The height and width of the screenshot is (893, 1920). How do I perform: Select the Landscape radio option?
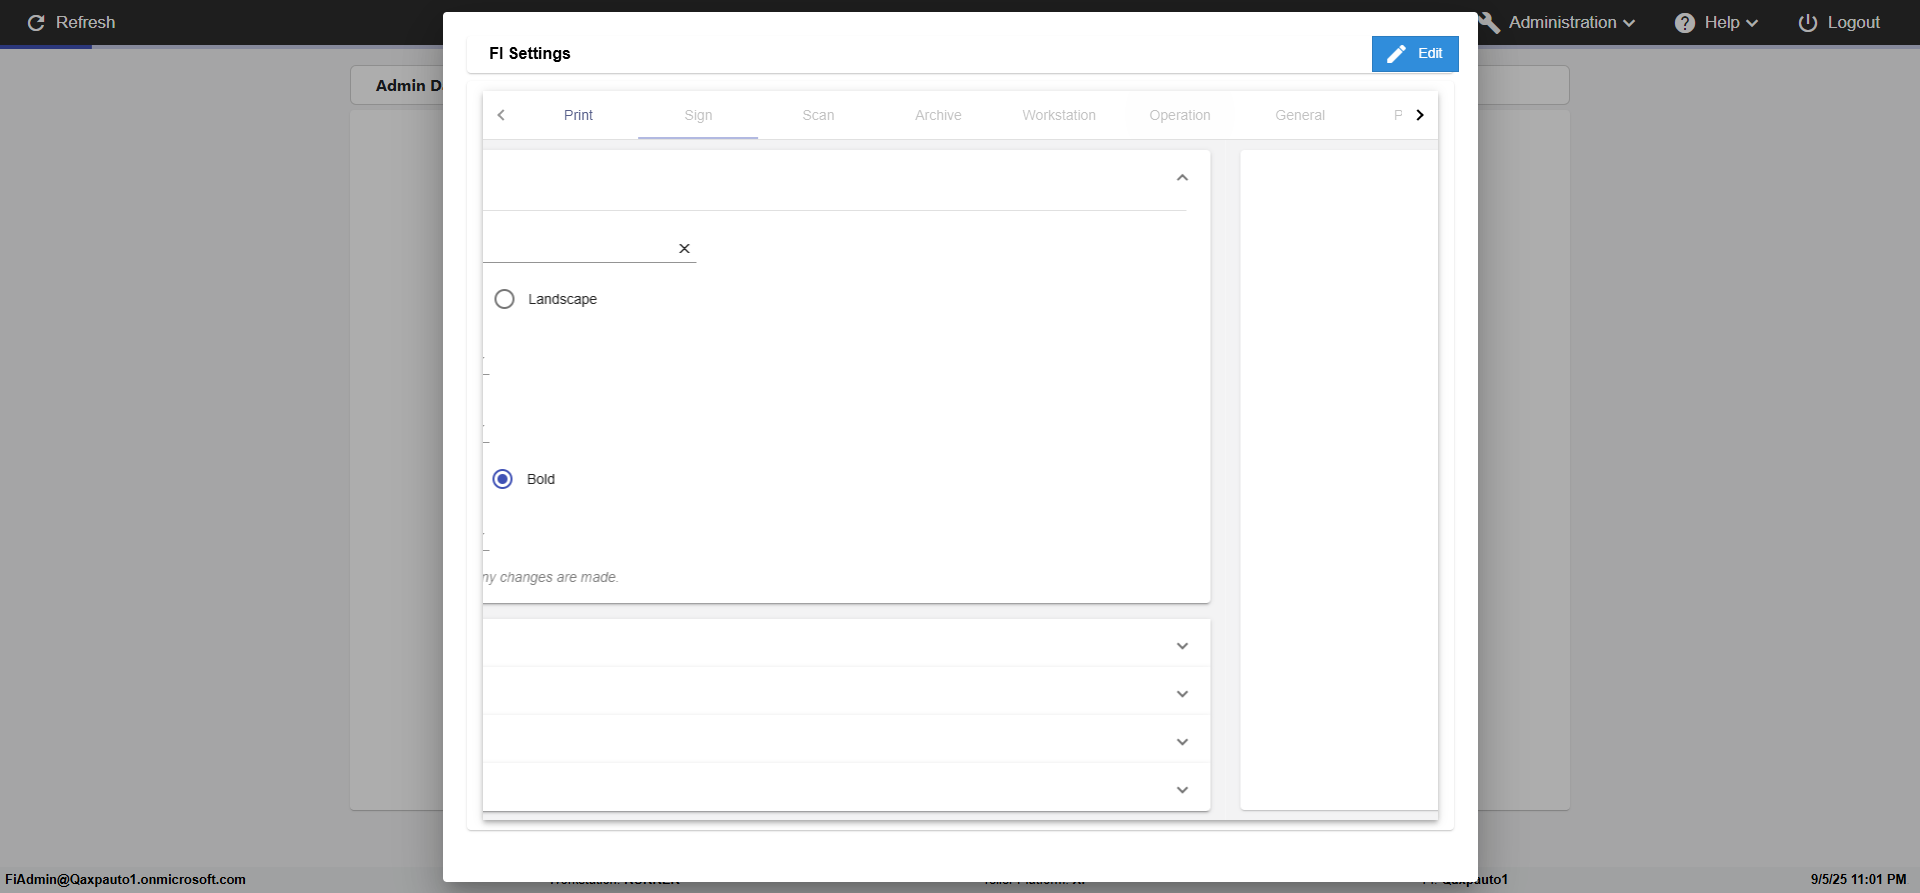click(x=505, y=299)
